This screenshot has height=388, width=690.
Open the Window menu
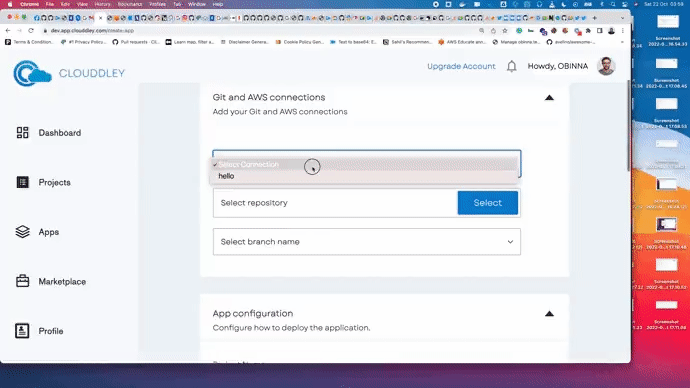pyautogui.click(x=197, y=4)
